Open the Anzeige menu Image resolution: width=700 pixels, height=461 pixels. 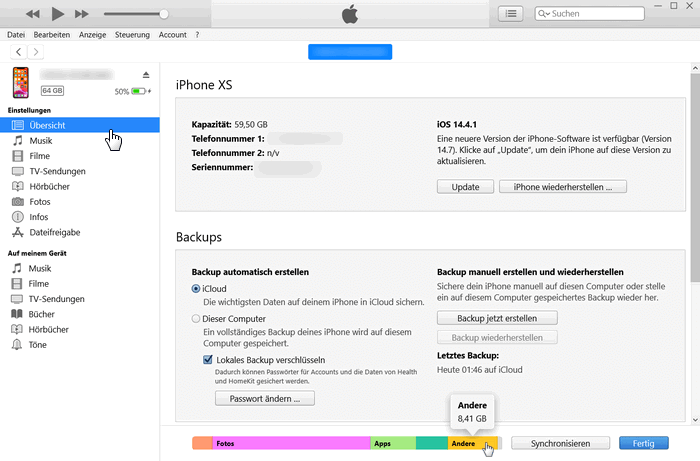92,35
